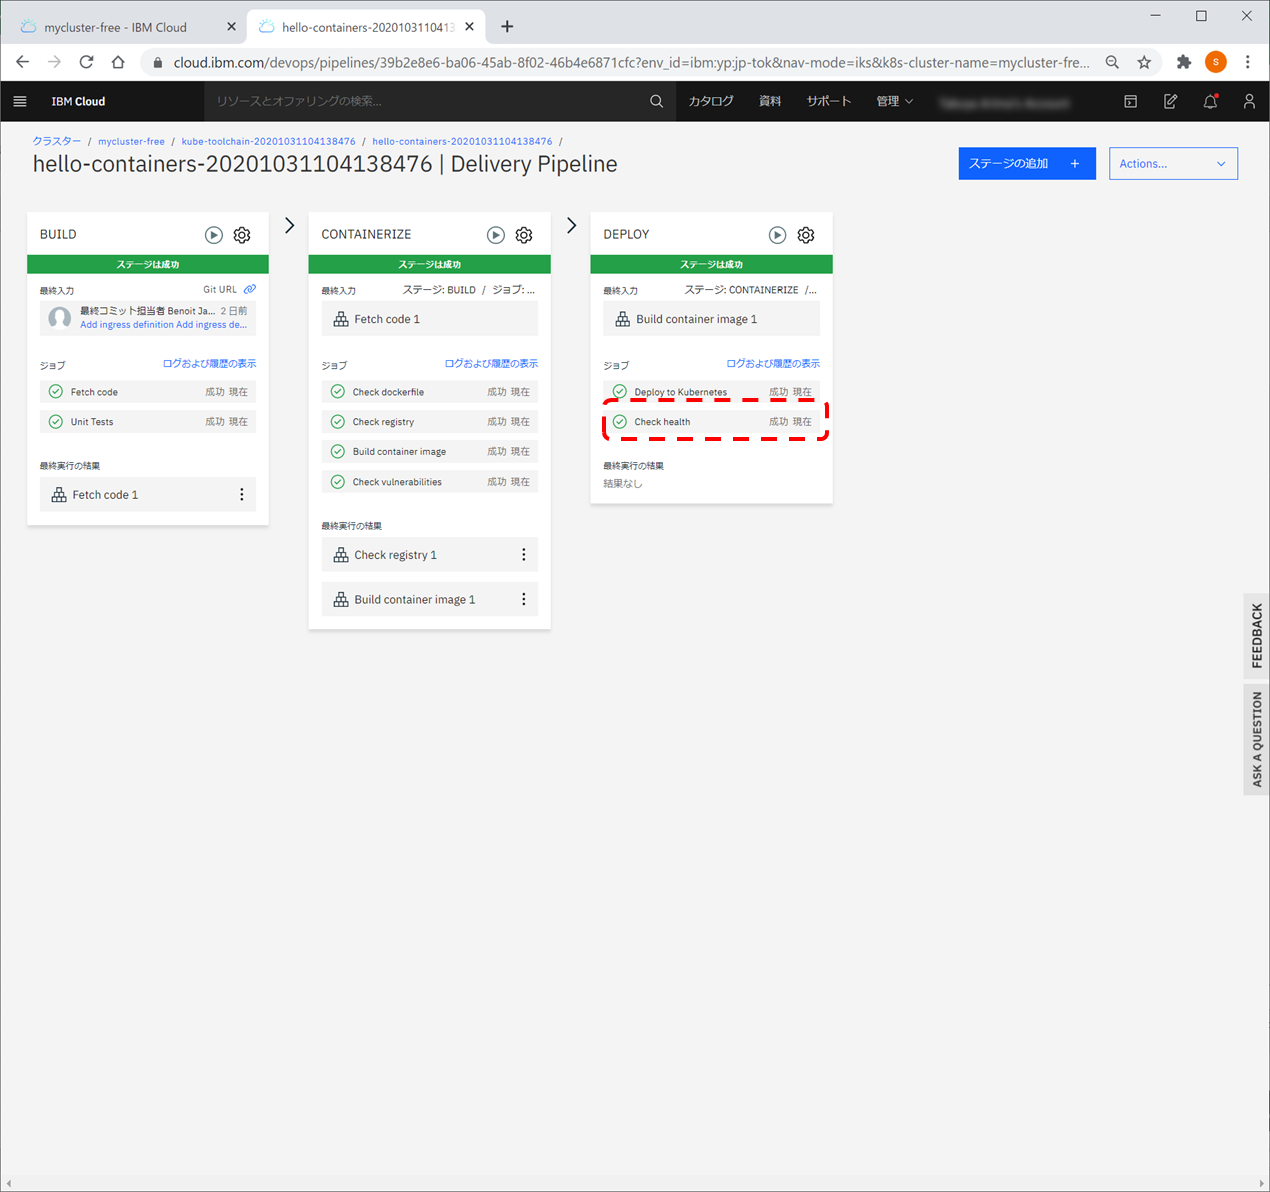Screen dimensions: 1270x1192
Task: Open CONTAINERIZE stage settings gear
Action: point(524,235)
